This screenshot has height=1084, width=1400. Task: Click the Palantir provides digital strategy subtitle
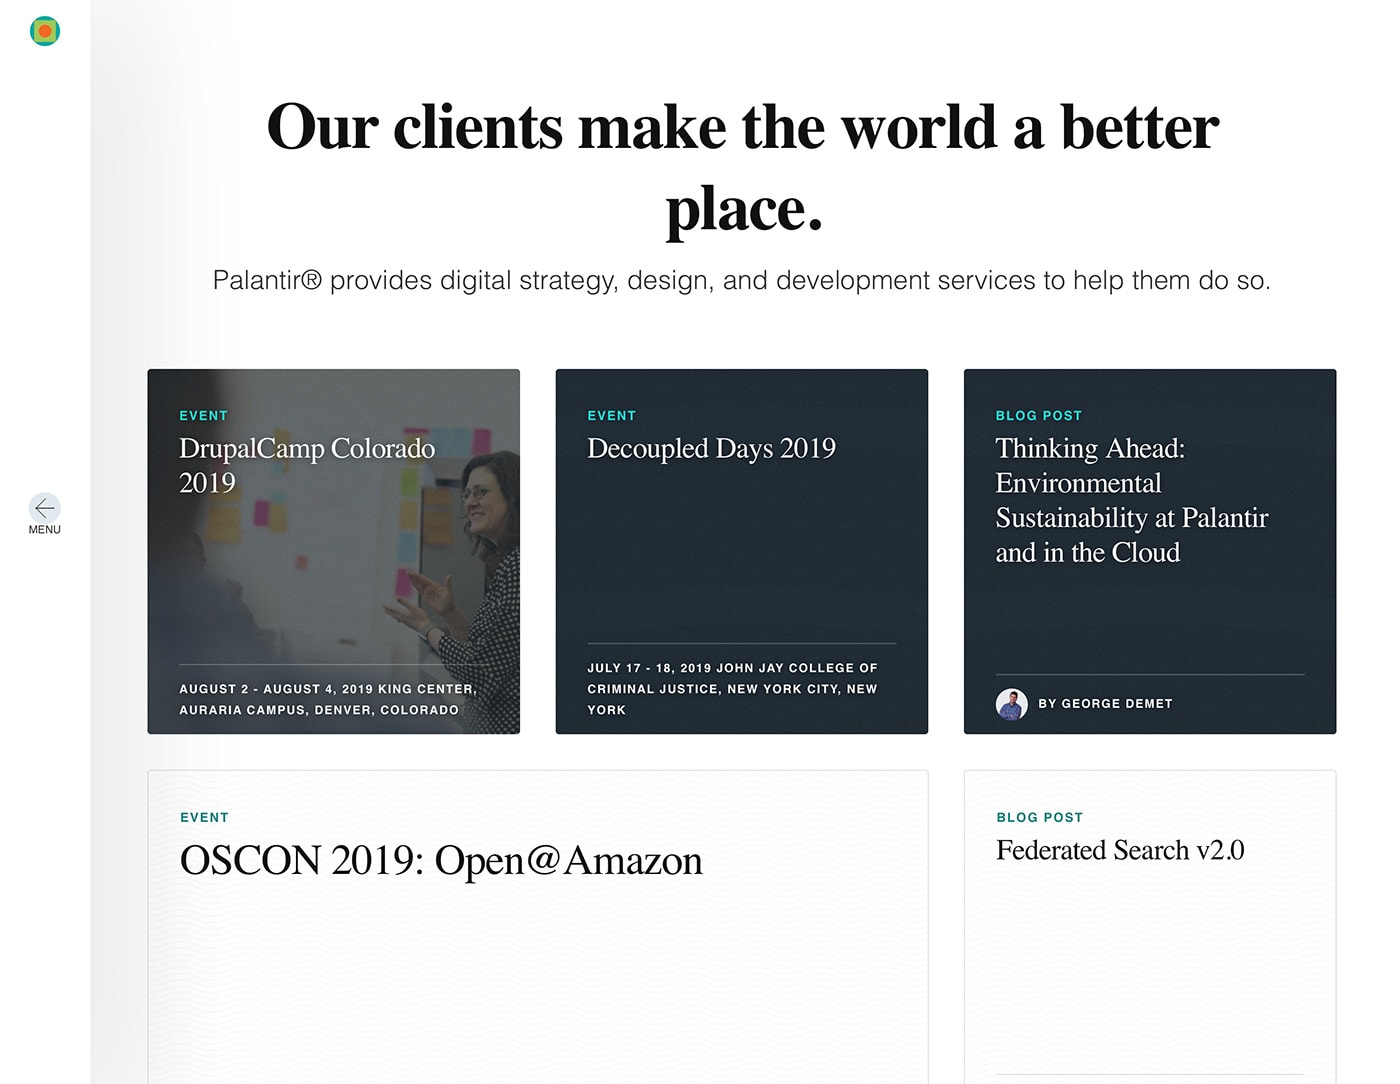coord(742,280)
